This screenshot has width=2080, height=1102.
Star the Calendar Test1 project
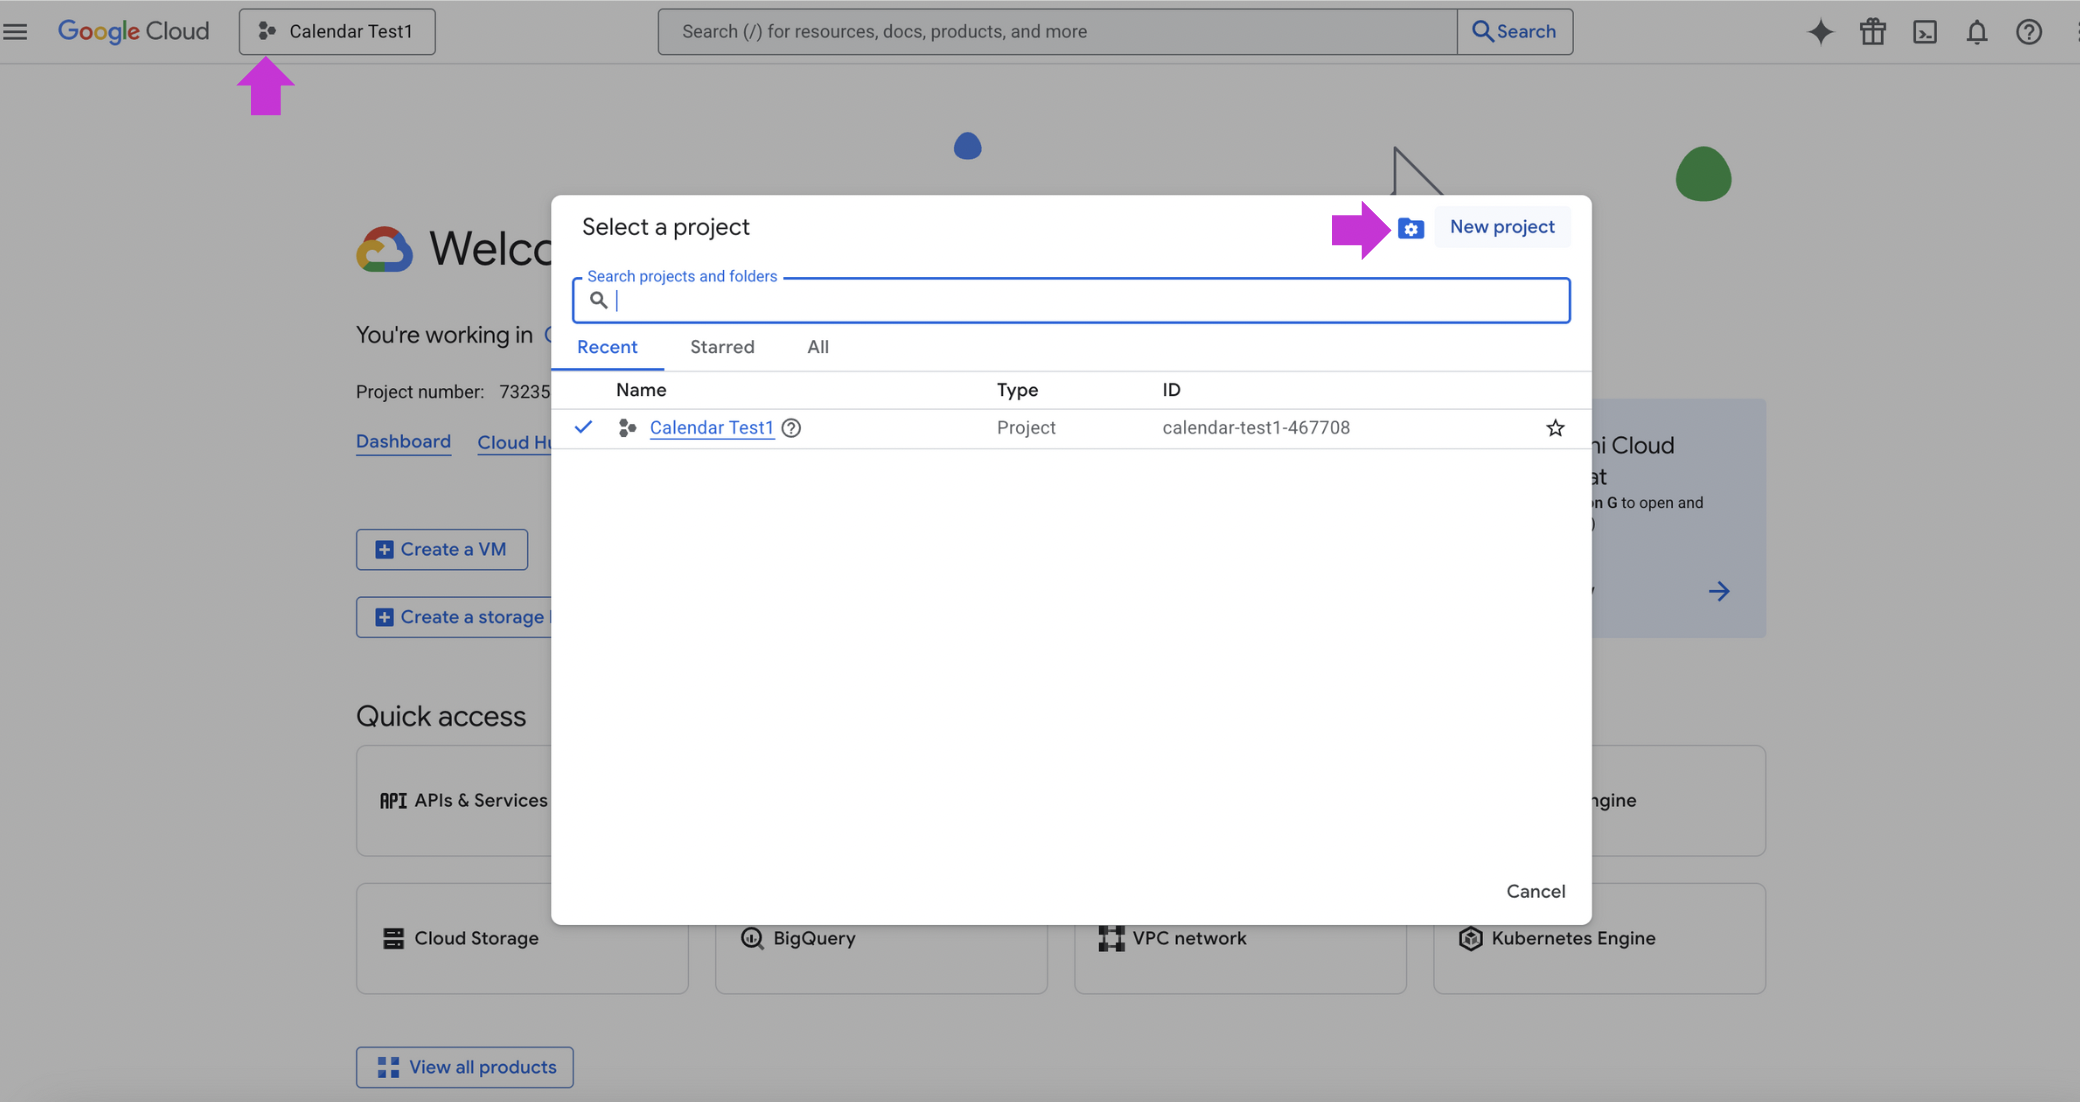(1554, 428)
